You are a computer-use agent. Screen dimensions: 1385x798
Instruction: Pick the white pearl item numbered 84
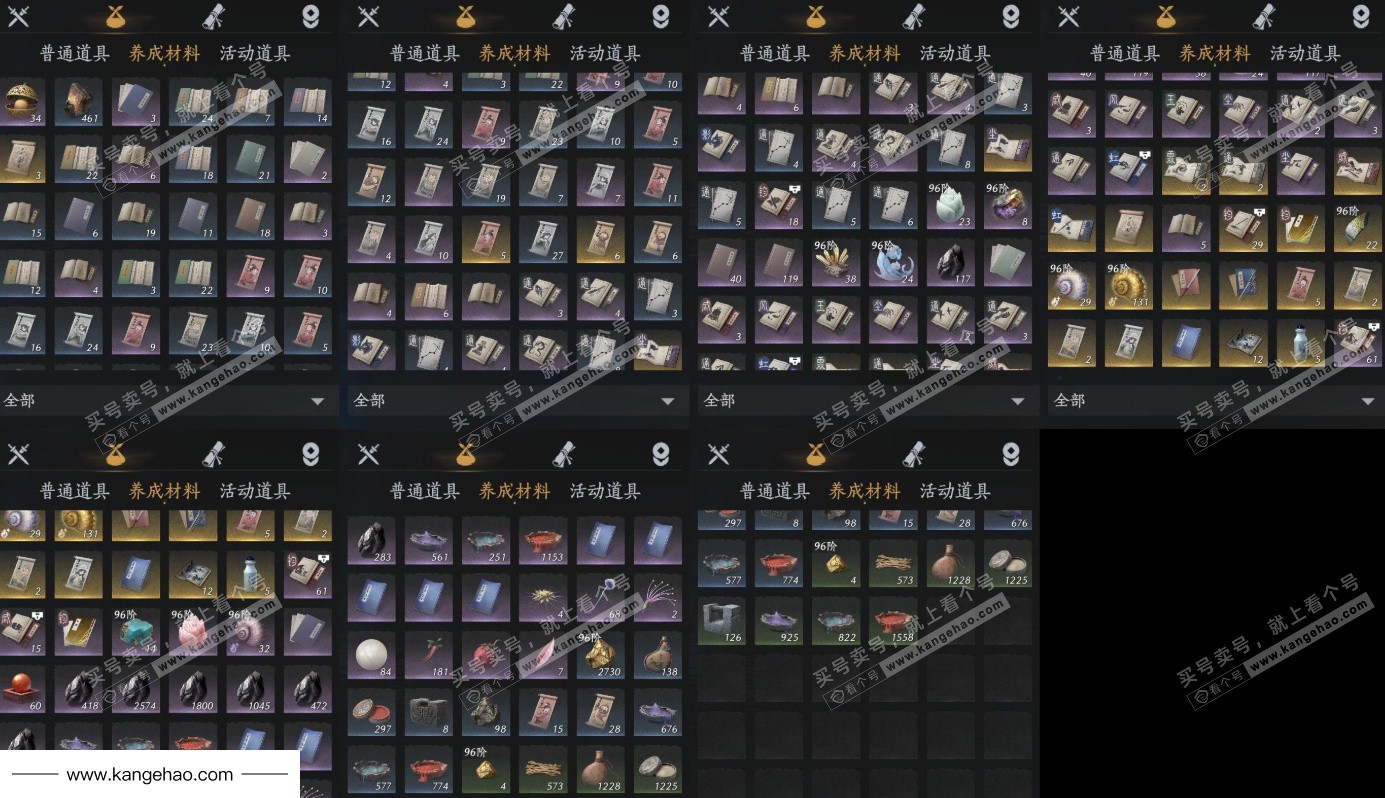[x=371, y=655]
